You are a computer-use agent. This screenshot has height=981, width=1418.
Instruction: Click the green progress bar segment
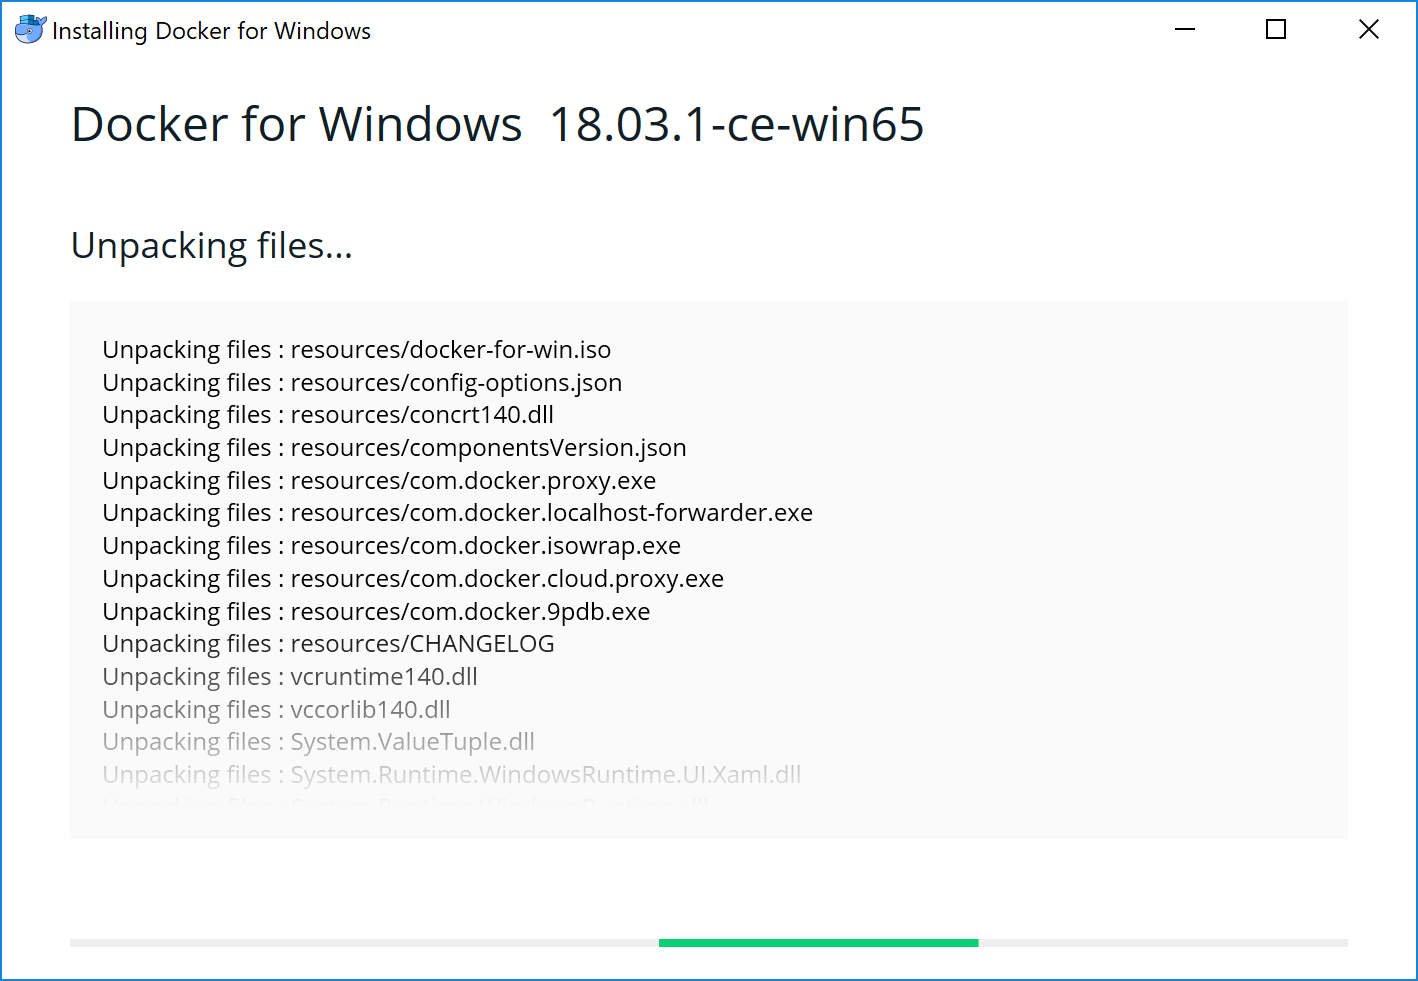(818, 942)
